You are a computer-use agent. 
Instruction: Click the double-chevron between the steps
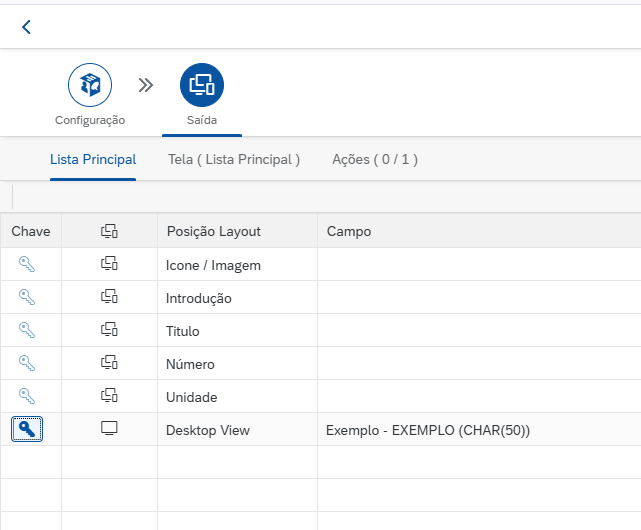146,85
